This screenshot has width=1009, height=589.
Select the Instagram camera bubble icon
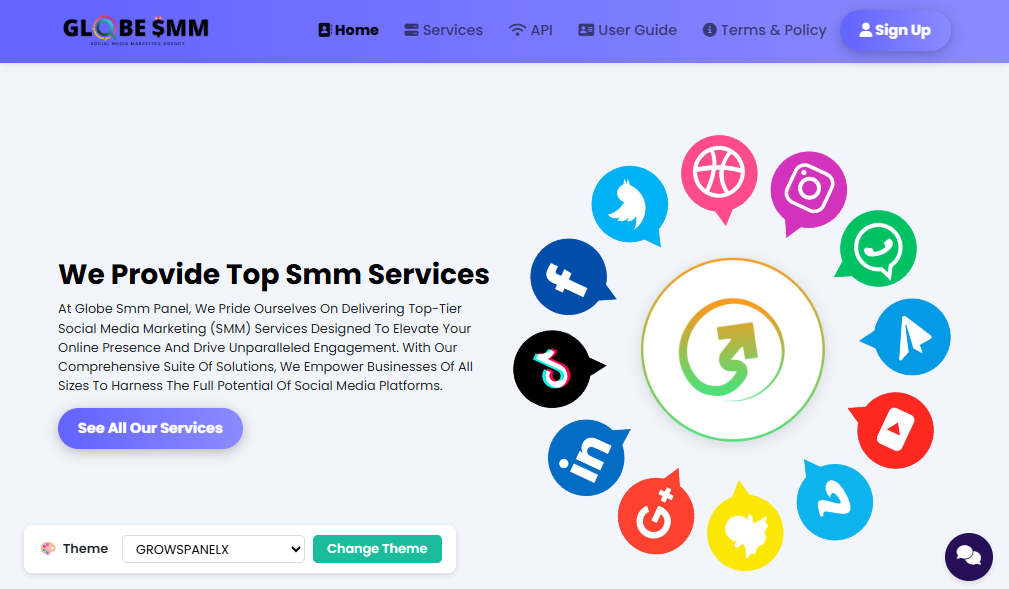[x=808, y=189]
